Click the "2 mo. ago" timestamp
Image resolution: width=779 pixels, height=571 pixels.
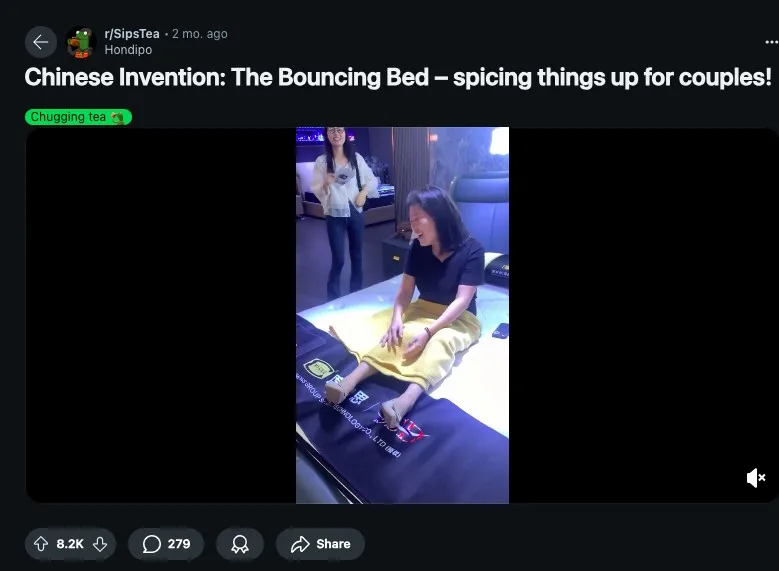[200, 34]
